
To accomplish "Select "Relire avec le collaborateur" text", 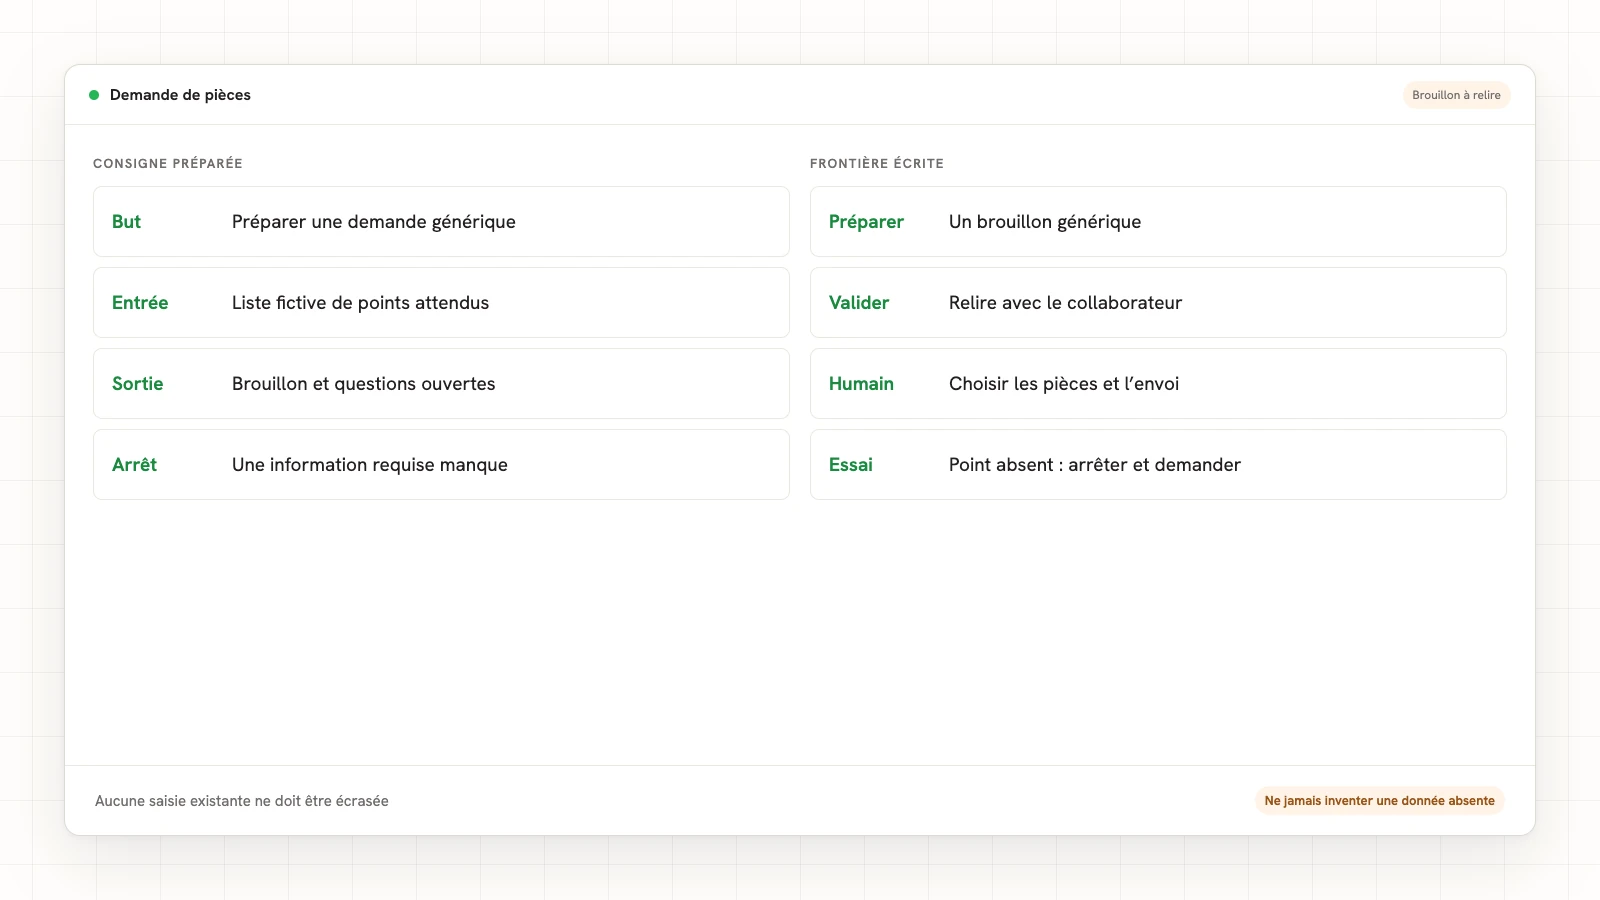I will pos(1065,303).
